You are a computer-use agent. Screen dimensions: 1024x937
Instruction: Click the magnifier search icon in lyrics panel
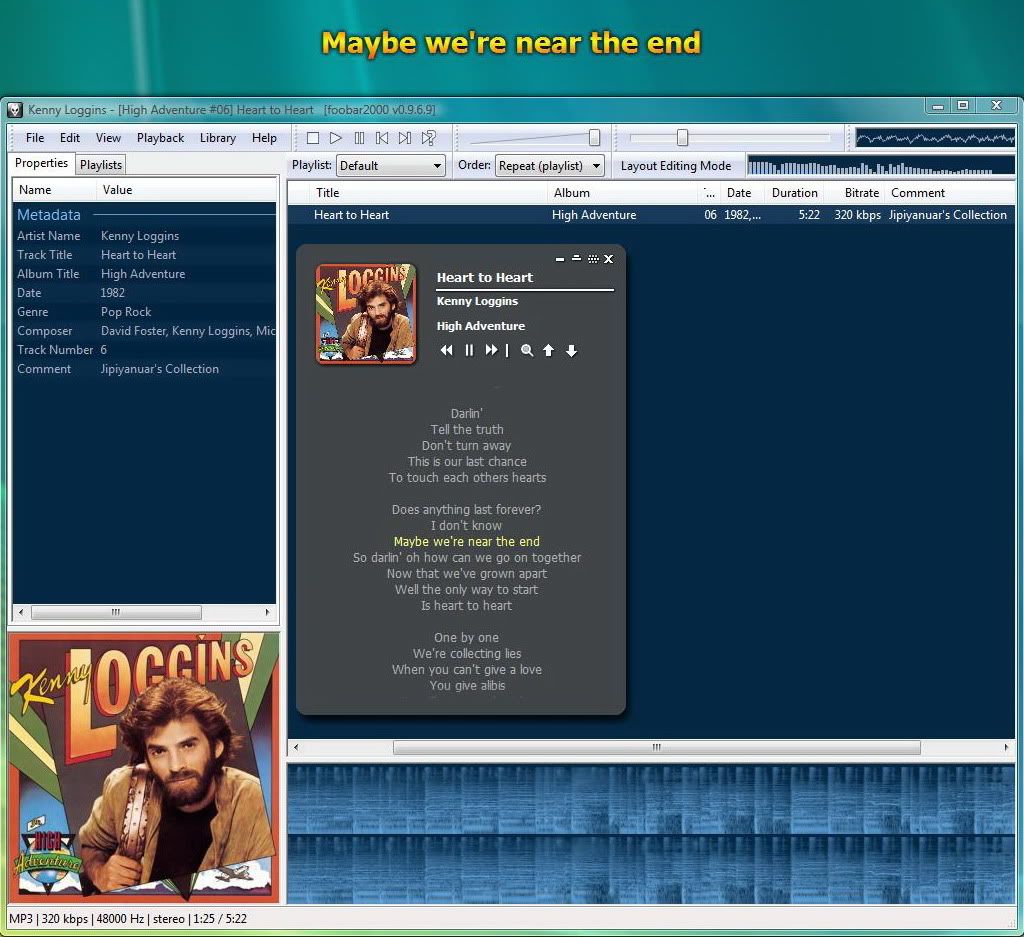coord(527,351)
